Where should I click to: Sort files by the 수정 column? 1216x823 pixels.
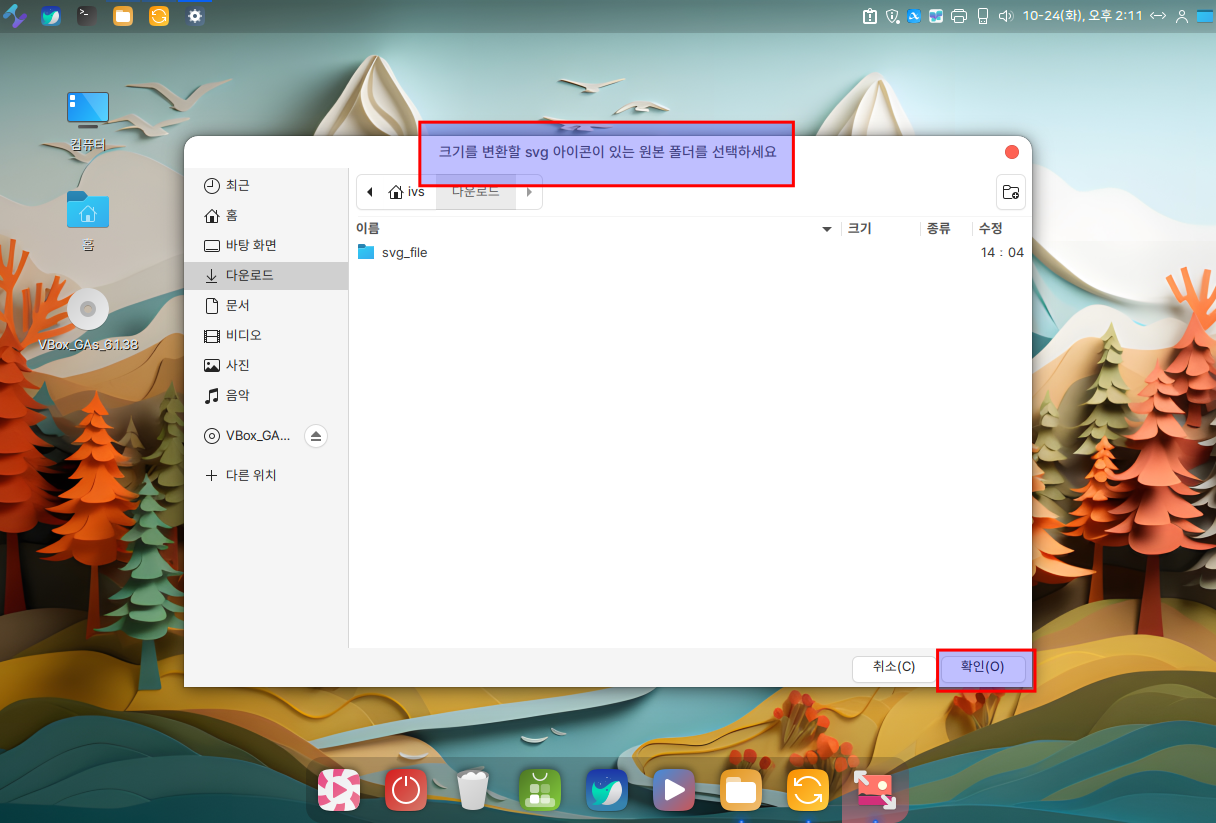point(1000,229)
